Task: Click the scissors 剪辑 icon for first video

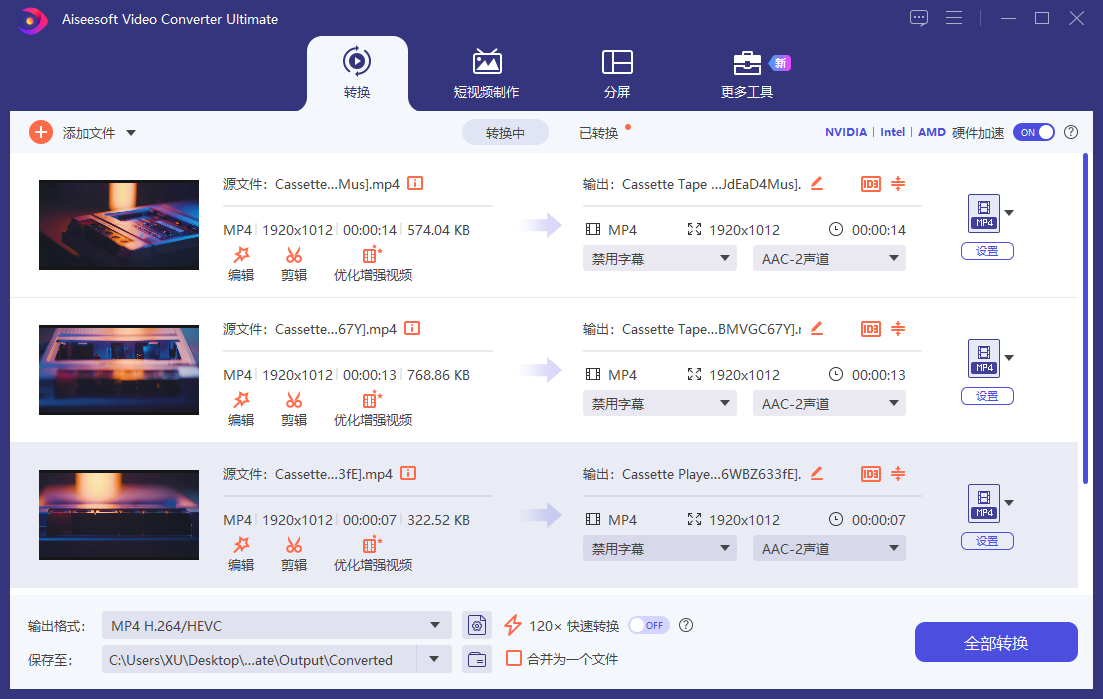Action: click(294, 256)
